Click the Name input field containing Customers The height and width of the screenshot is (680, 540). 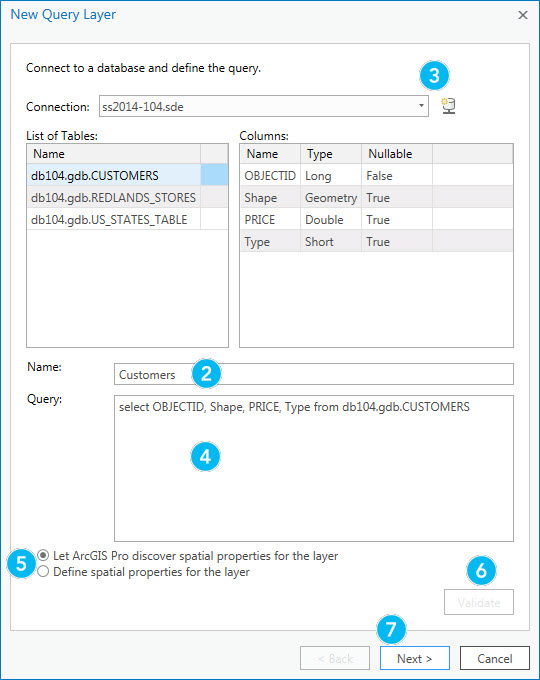(x=314, y=374)
